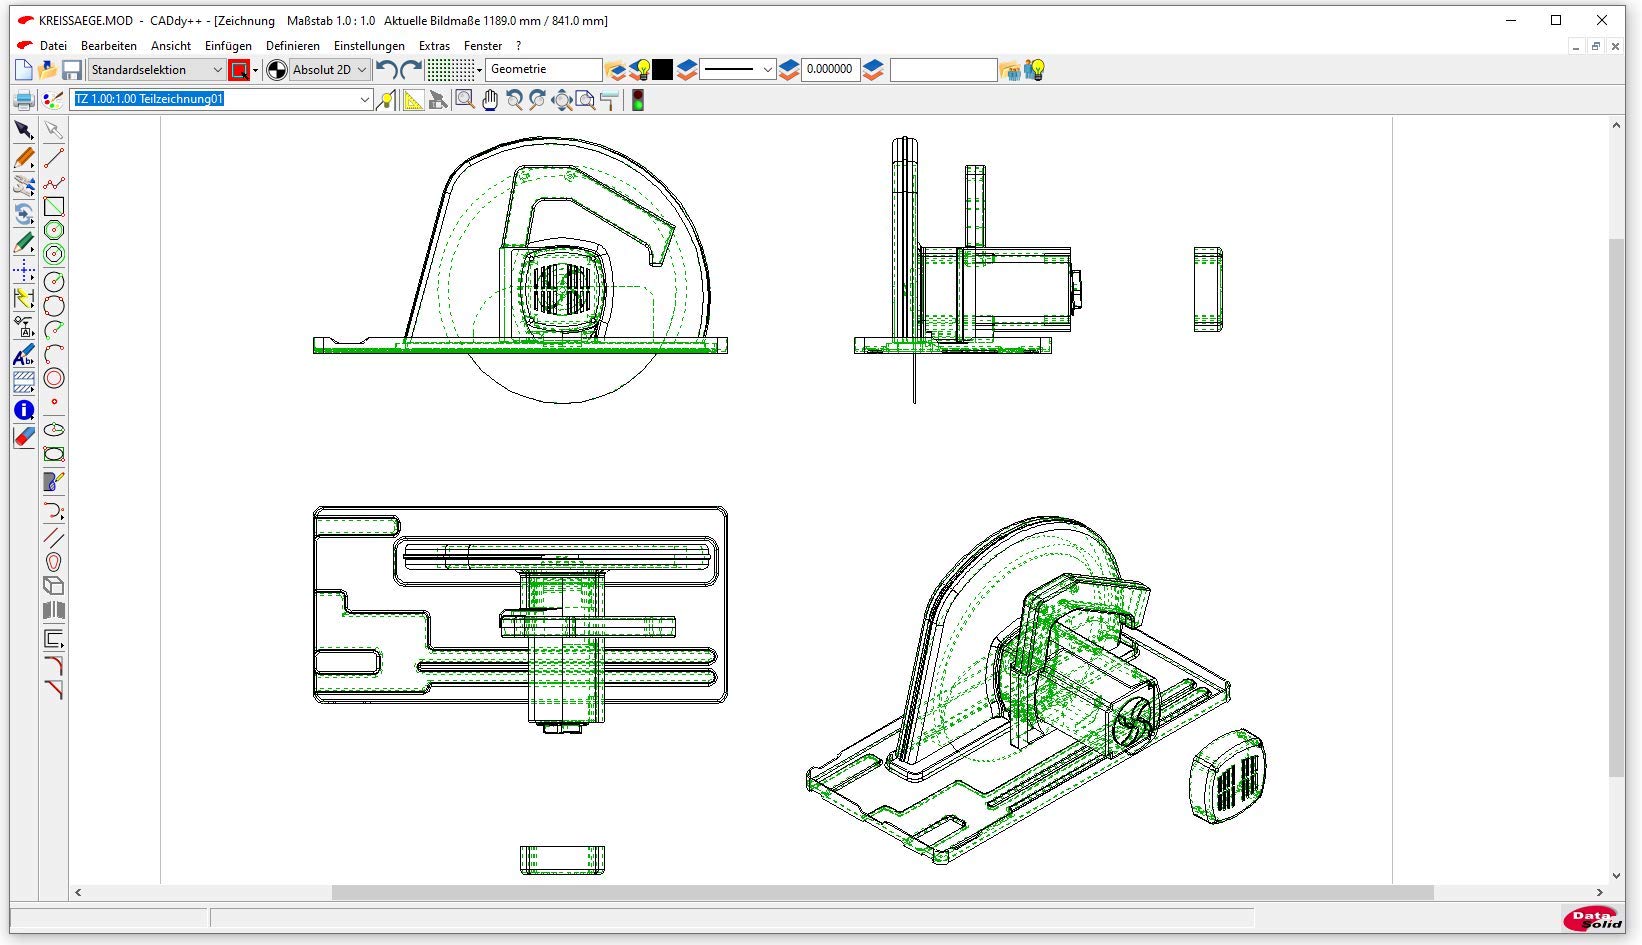Click the scroll down arrow
This screenshot has height=945, width=1642.
coord(1616,875)
